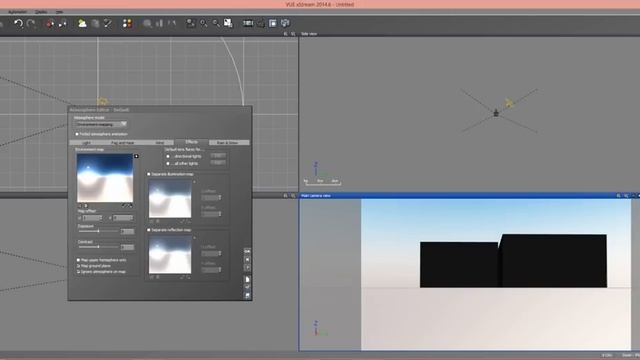Click the toolbar icon right of the red sphere icon
Screen dimensions: 640x360
62,24
